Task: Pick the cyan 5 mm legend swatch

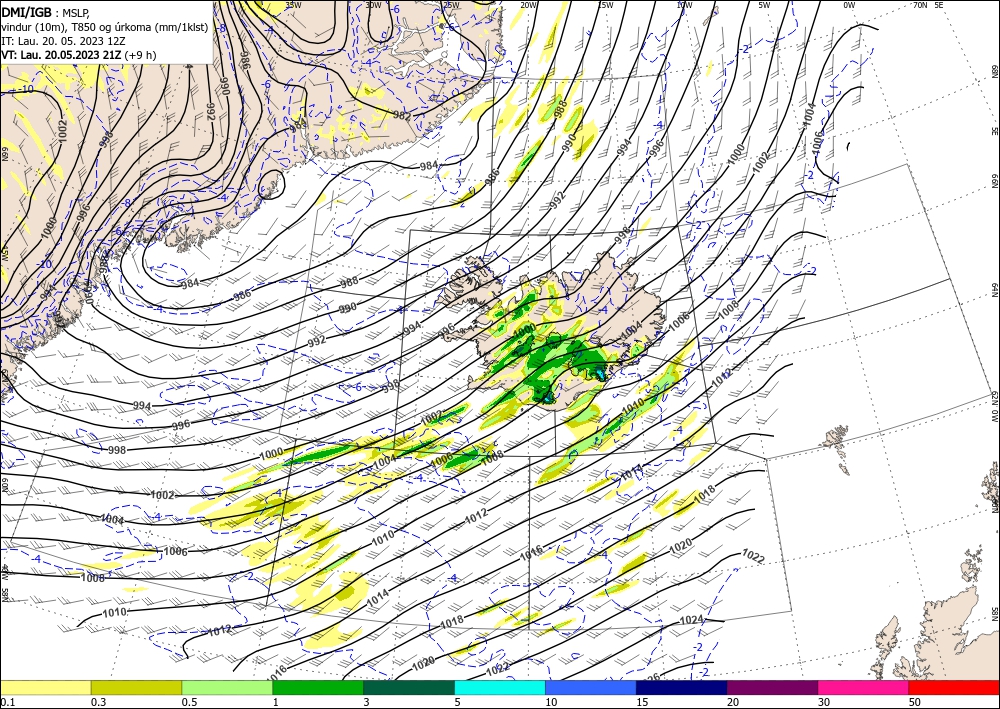Action: pos(500,687)
